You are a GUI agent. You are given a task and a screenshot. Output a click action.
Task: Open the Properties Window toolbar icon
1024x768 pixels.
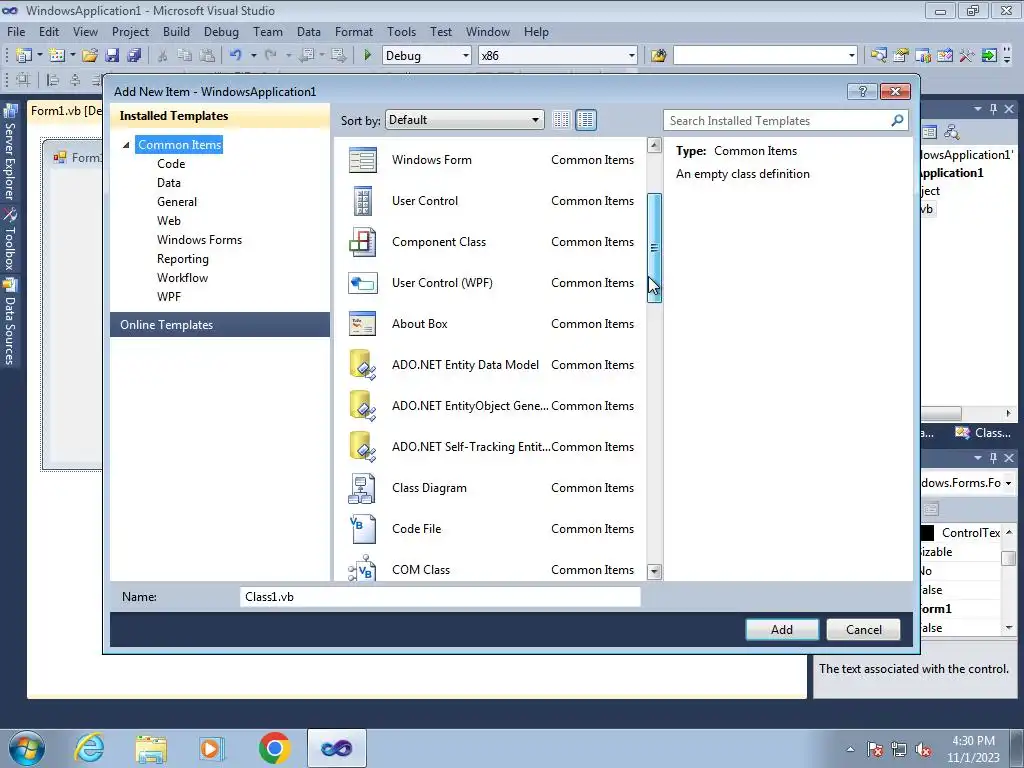coord(901,56)
